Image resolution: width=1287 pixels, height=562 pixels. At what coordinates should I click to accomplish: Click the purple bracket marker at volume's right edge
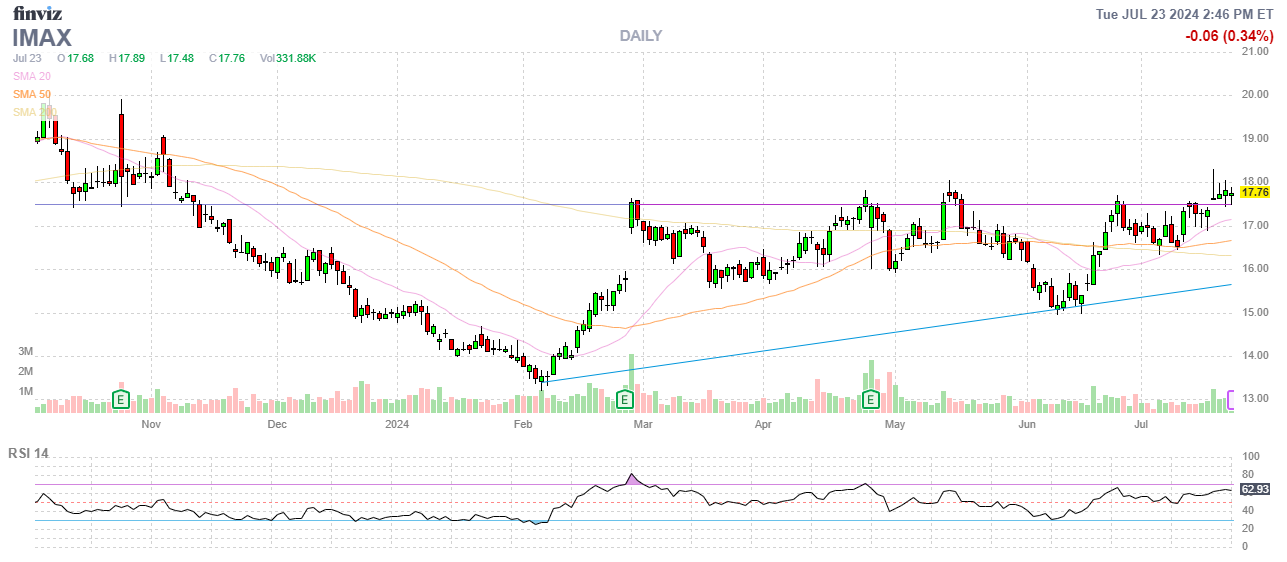coord(1232,397)
